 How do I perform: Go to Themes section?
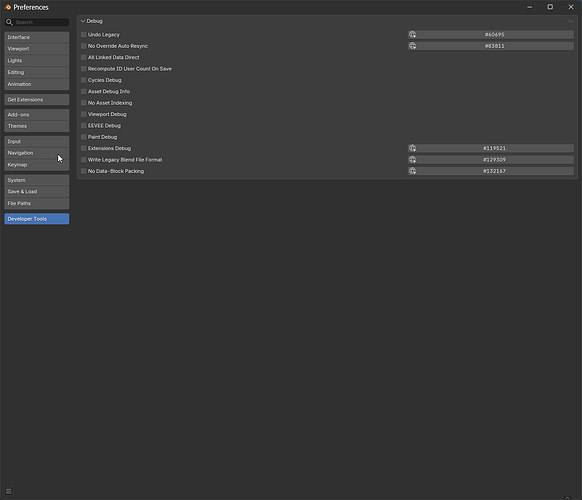[x=37, y=126]
